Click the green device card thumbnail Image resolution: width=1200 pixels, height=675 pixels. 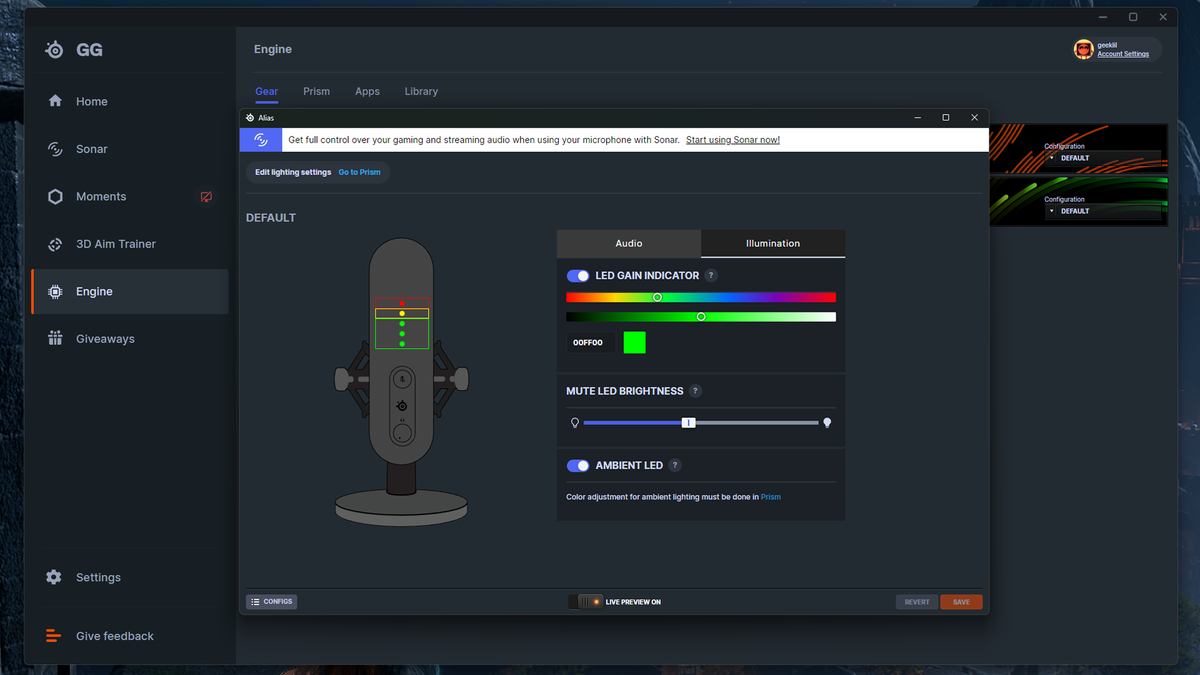tap(1078, 201)
